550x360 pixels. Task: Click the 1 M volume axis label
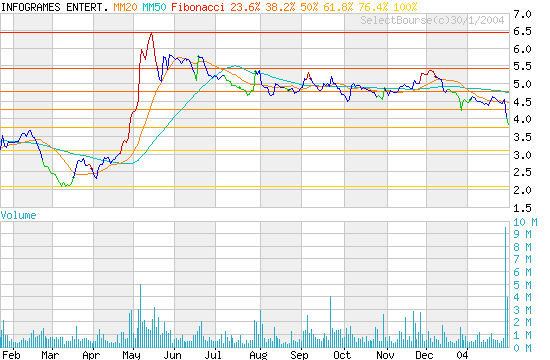tap(522, 335)
